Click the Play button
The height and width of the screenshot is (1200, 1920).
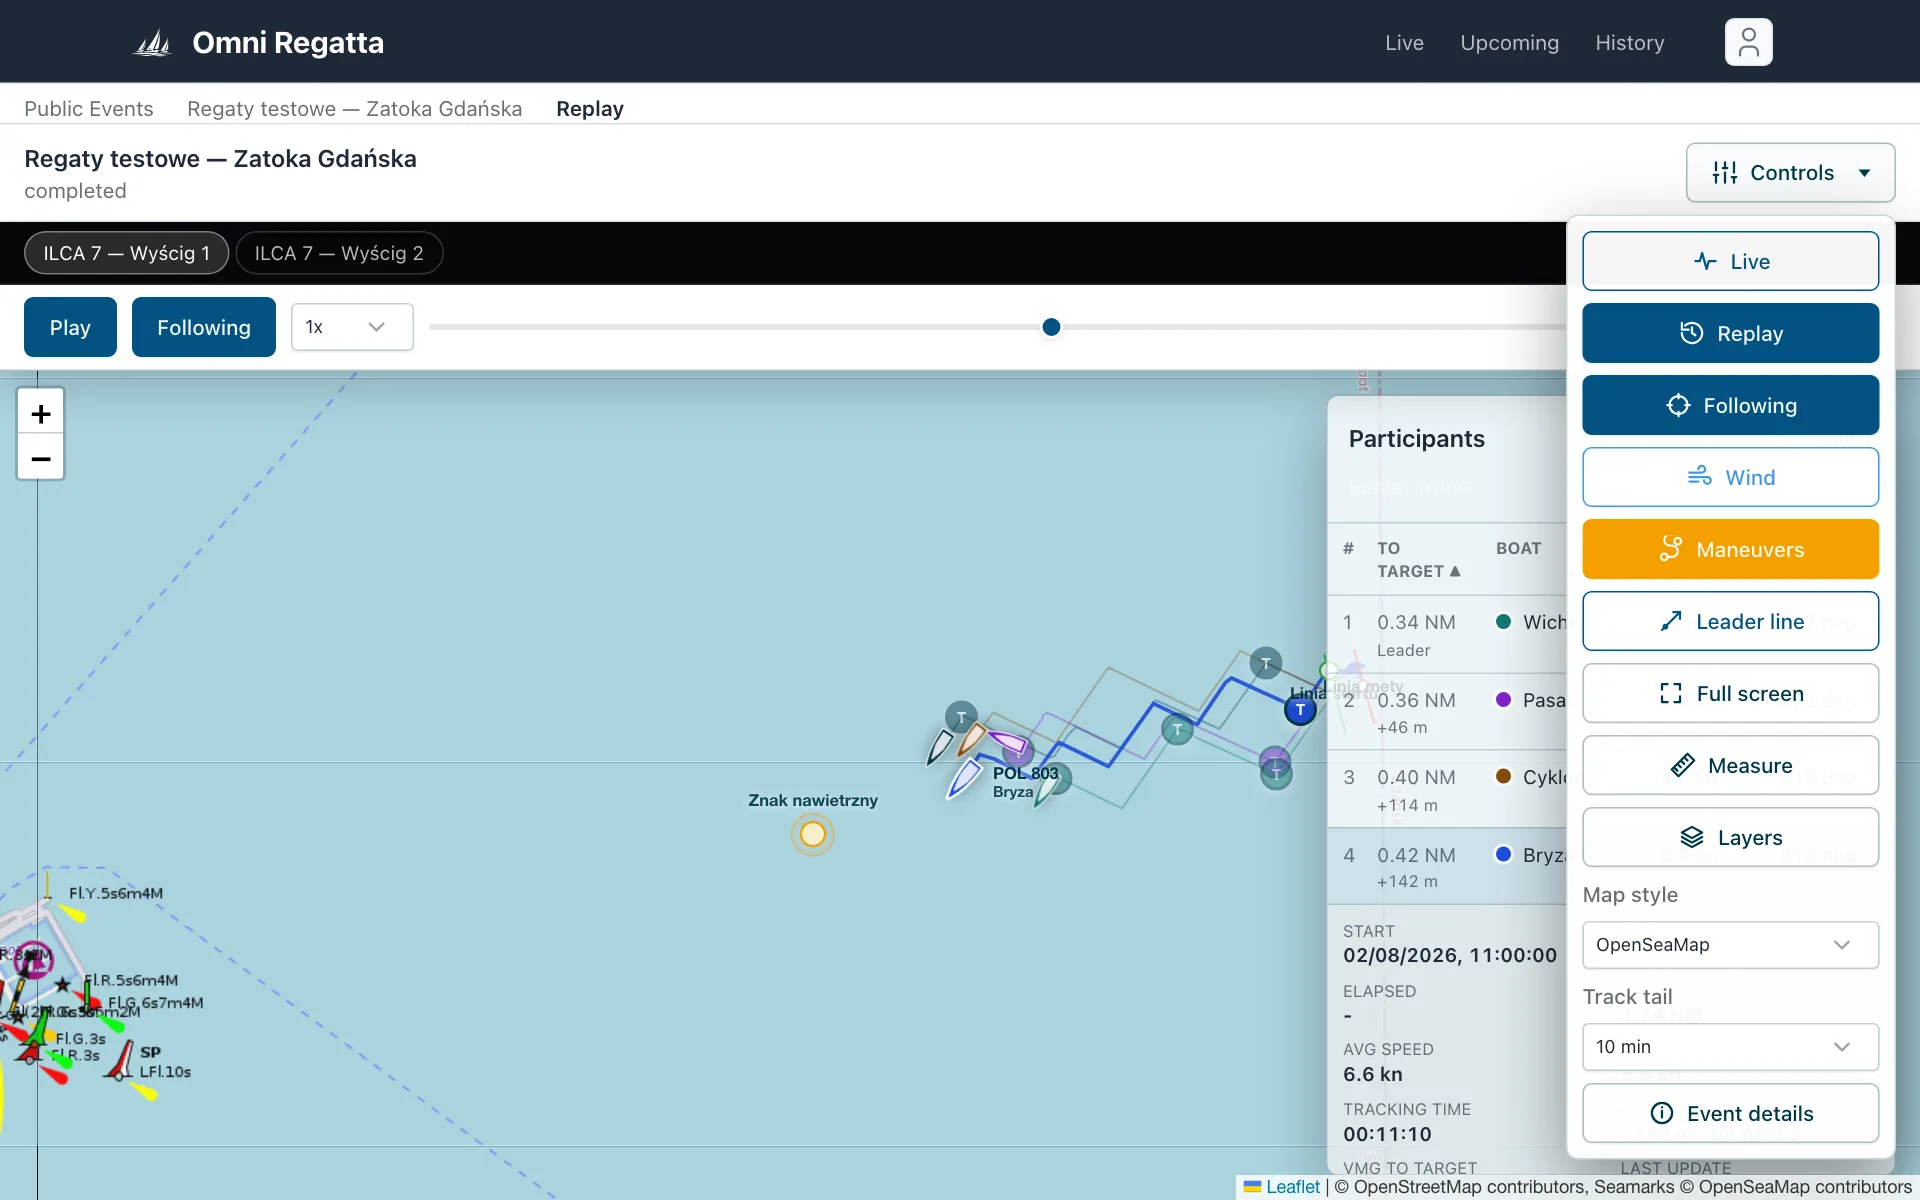(70, 327)
